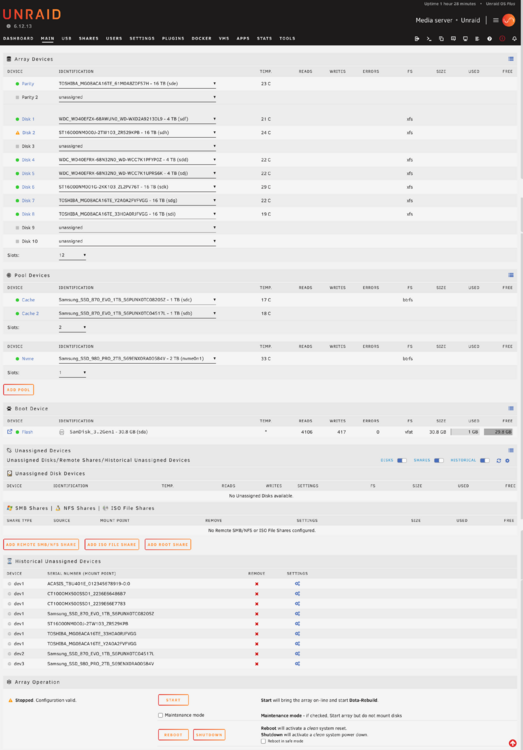Open the Unassigned Devices settings gear
The image size is (523, 750).
508,461
